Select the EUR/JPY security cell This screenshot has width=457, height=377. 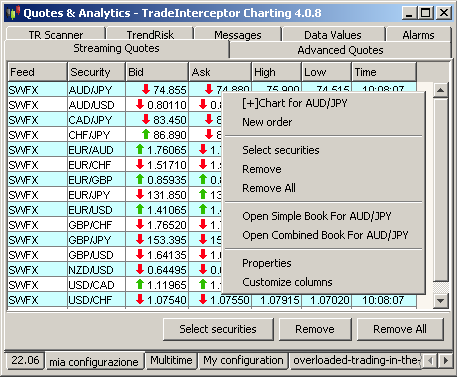(96, 195)
